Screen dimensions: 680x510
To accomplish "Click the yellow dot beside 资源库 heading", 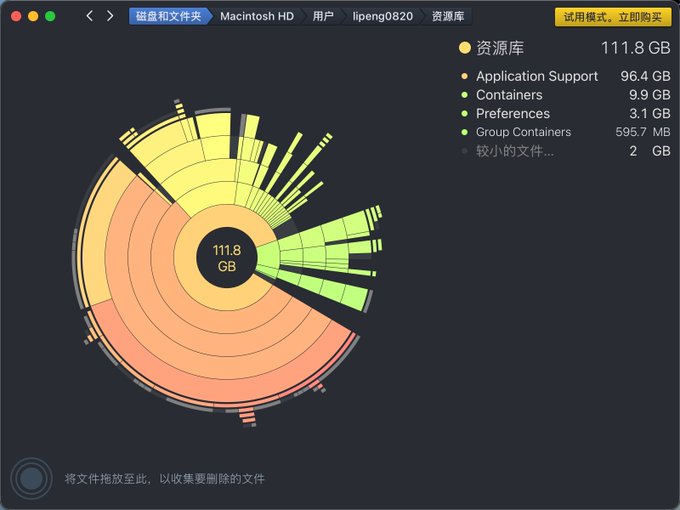I will (x=465, y=48).
